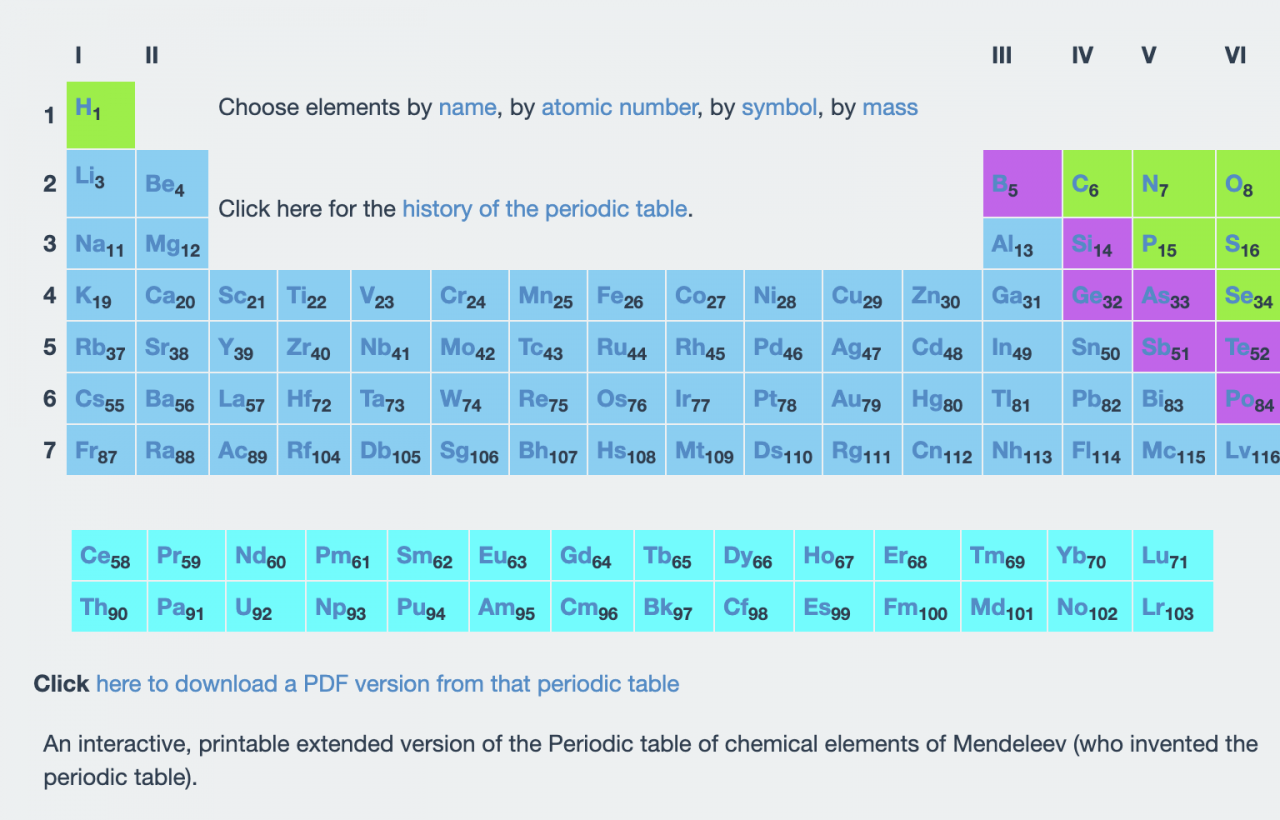This screenshot has height=820, width=1280.
Task: Choose elements by mass
Action: pos(889,107)
